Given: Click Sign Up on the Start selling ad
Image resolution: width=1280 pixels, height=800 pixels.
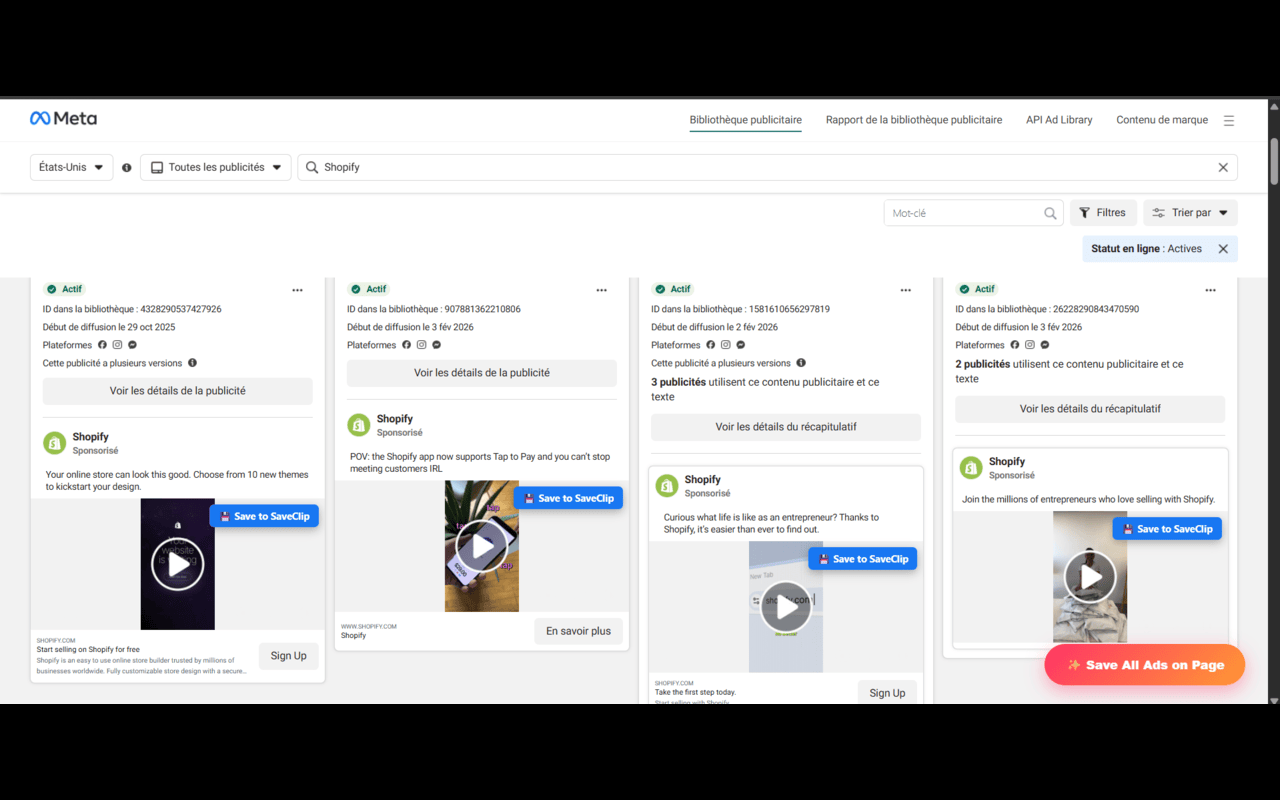Looking at the screenshot, I should coord(289,656).
